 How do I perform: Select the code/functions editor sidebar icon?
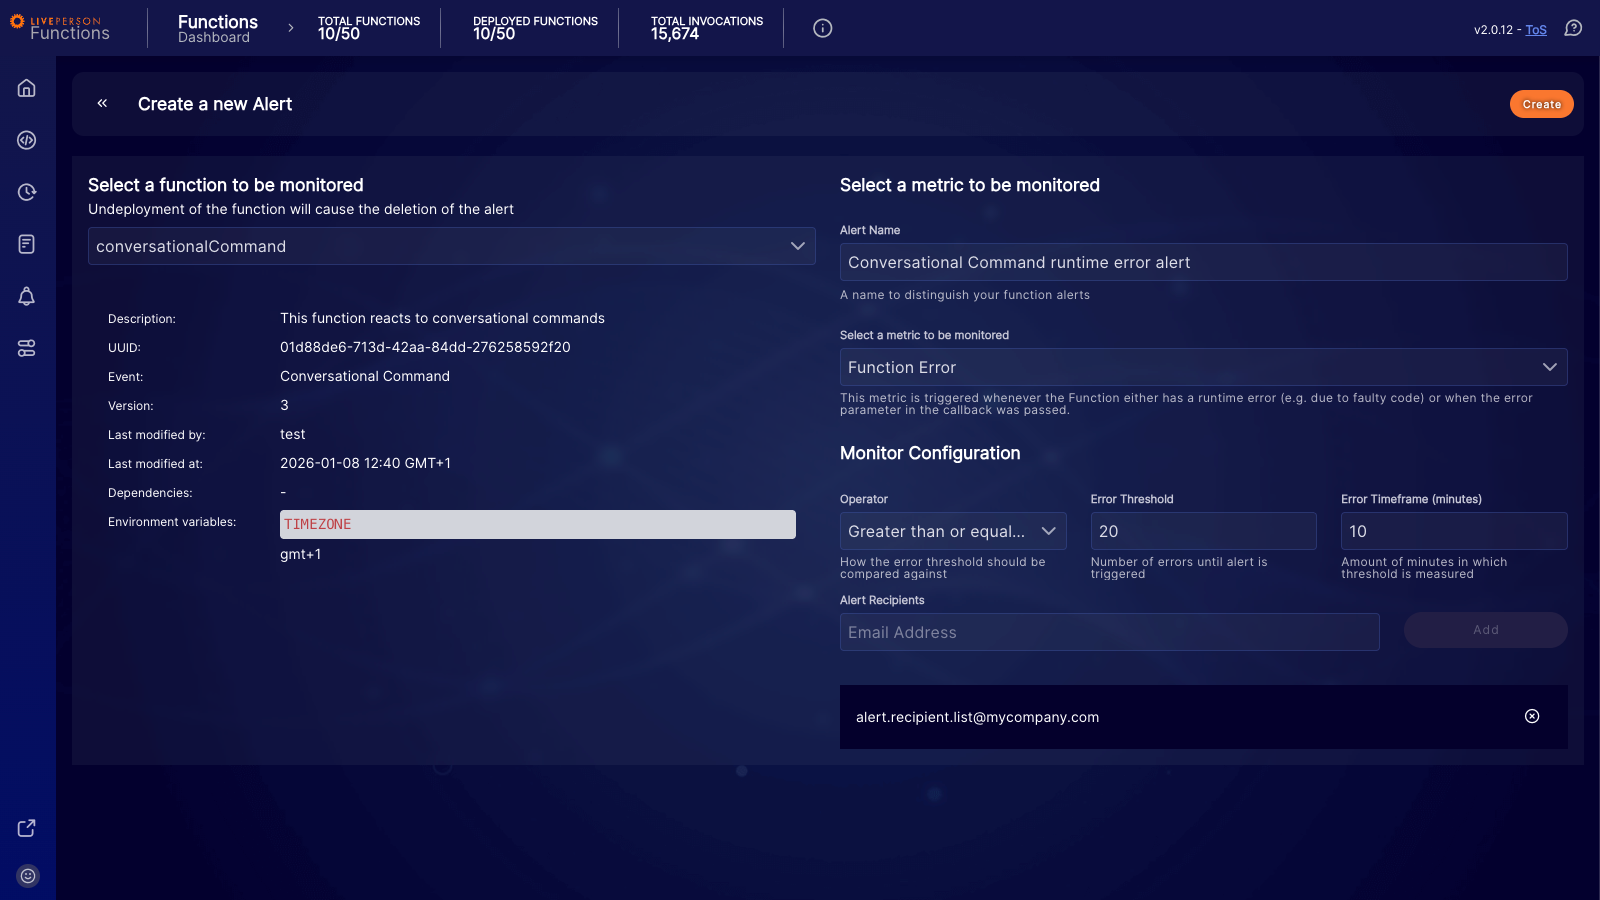tap(27, 140)
